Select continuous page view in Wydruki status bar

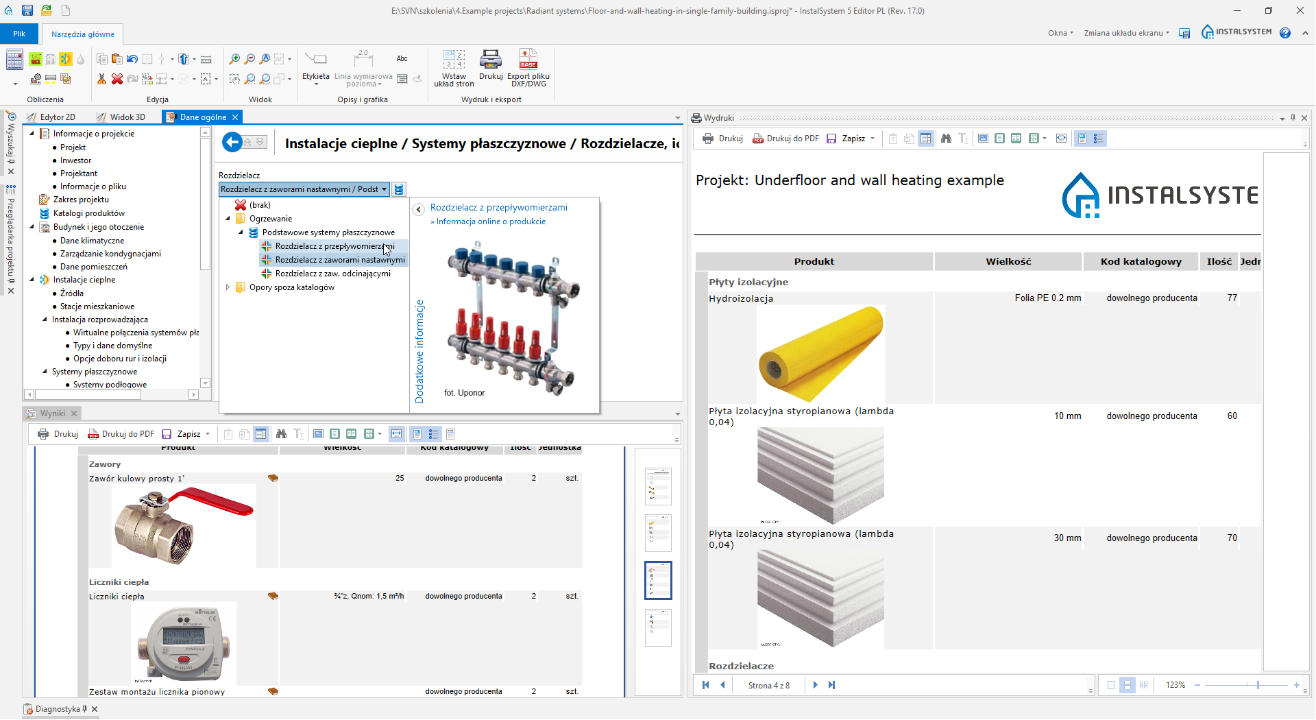tap(1127, 685)
